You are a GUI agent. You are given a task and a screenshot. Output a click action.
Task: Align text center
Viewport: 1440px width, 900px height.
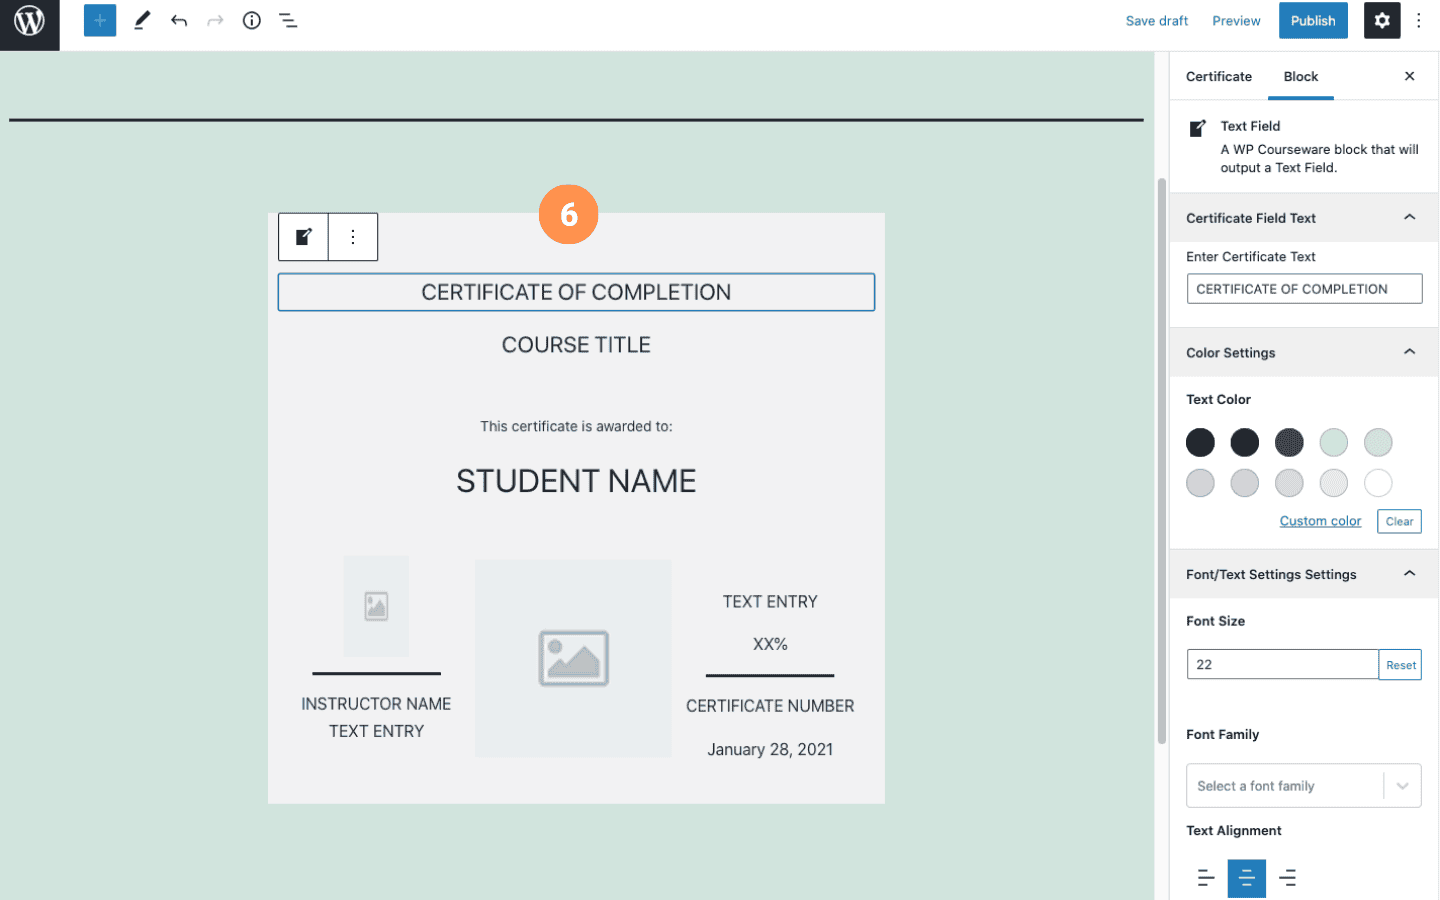pos(1247,878)
